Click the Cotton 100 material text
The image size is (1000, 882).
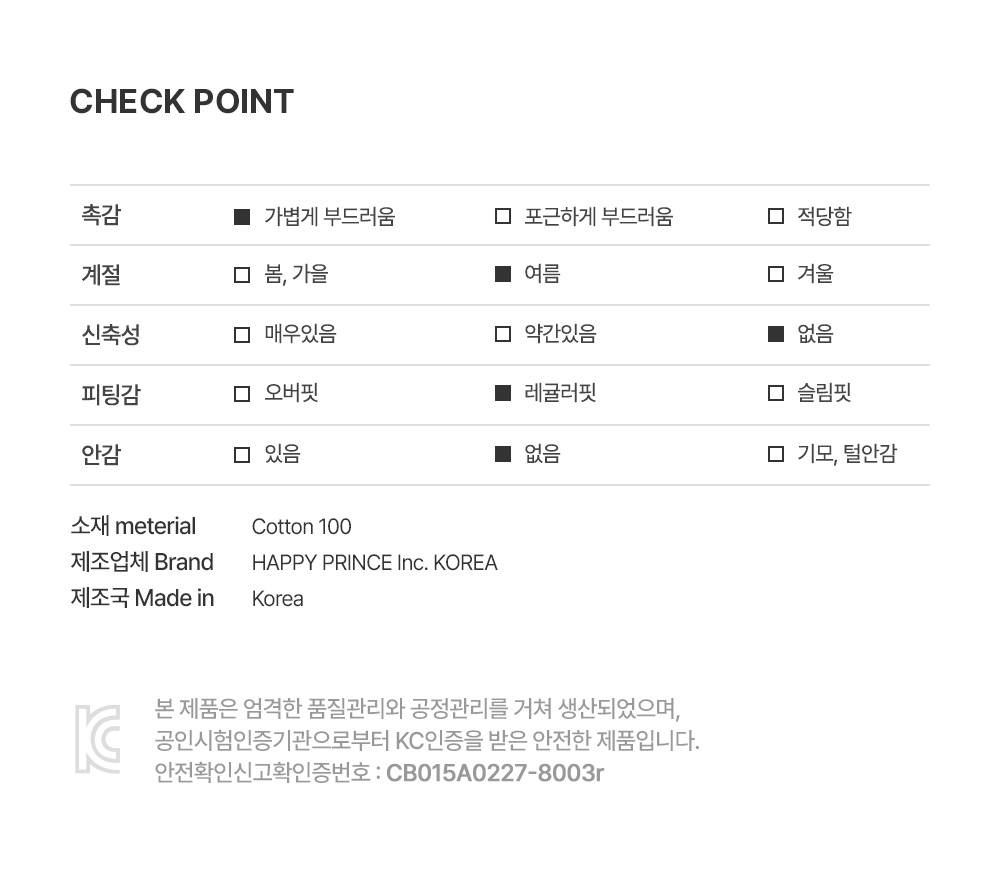(302, 527)
